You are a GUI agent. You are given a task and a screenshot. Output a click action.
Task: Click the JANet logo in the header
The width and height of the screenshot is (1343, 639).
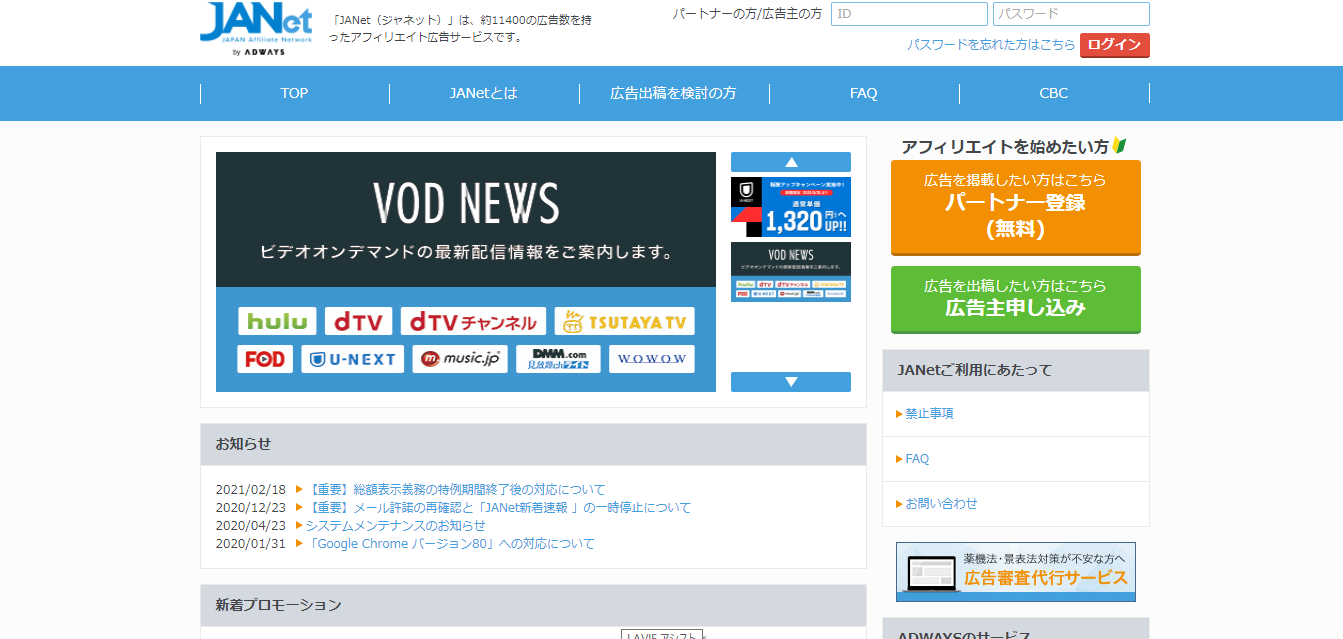(x=256, y=29)
